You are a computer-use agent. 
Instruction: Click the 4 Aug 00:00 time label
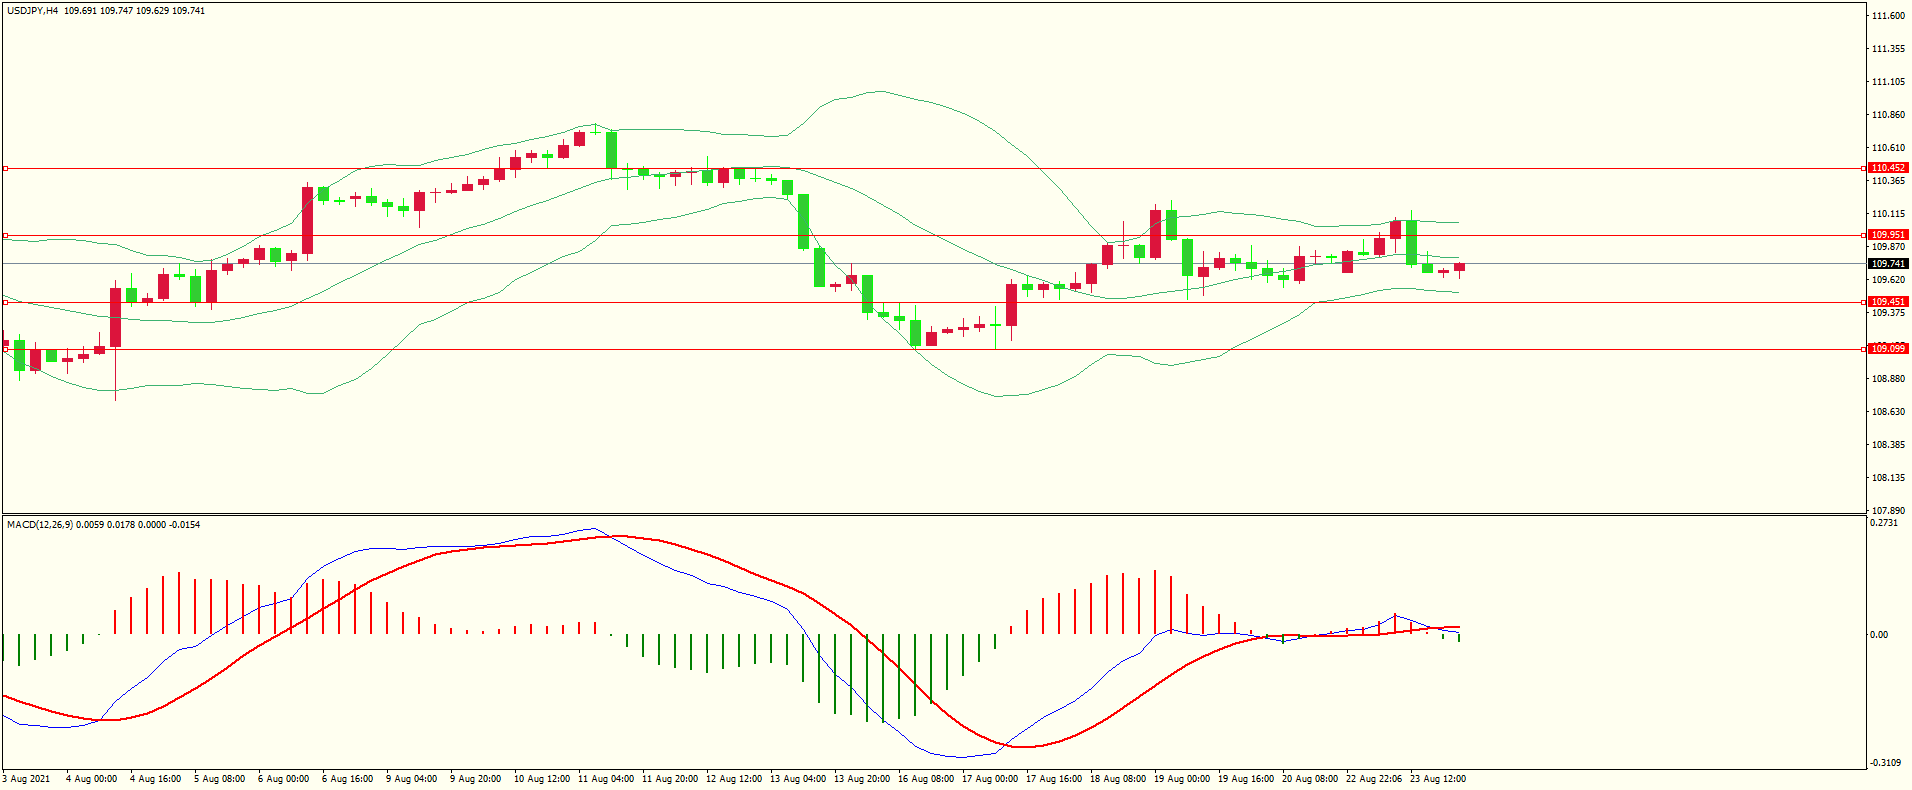tap(92, 779)
